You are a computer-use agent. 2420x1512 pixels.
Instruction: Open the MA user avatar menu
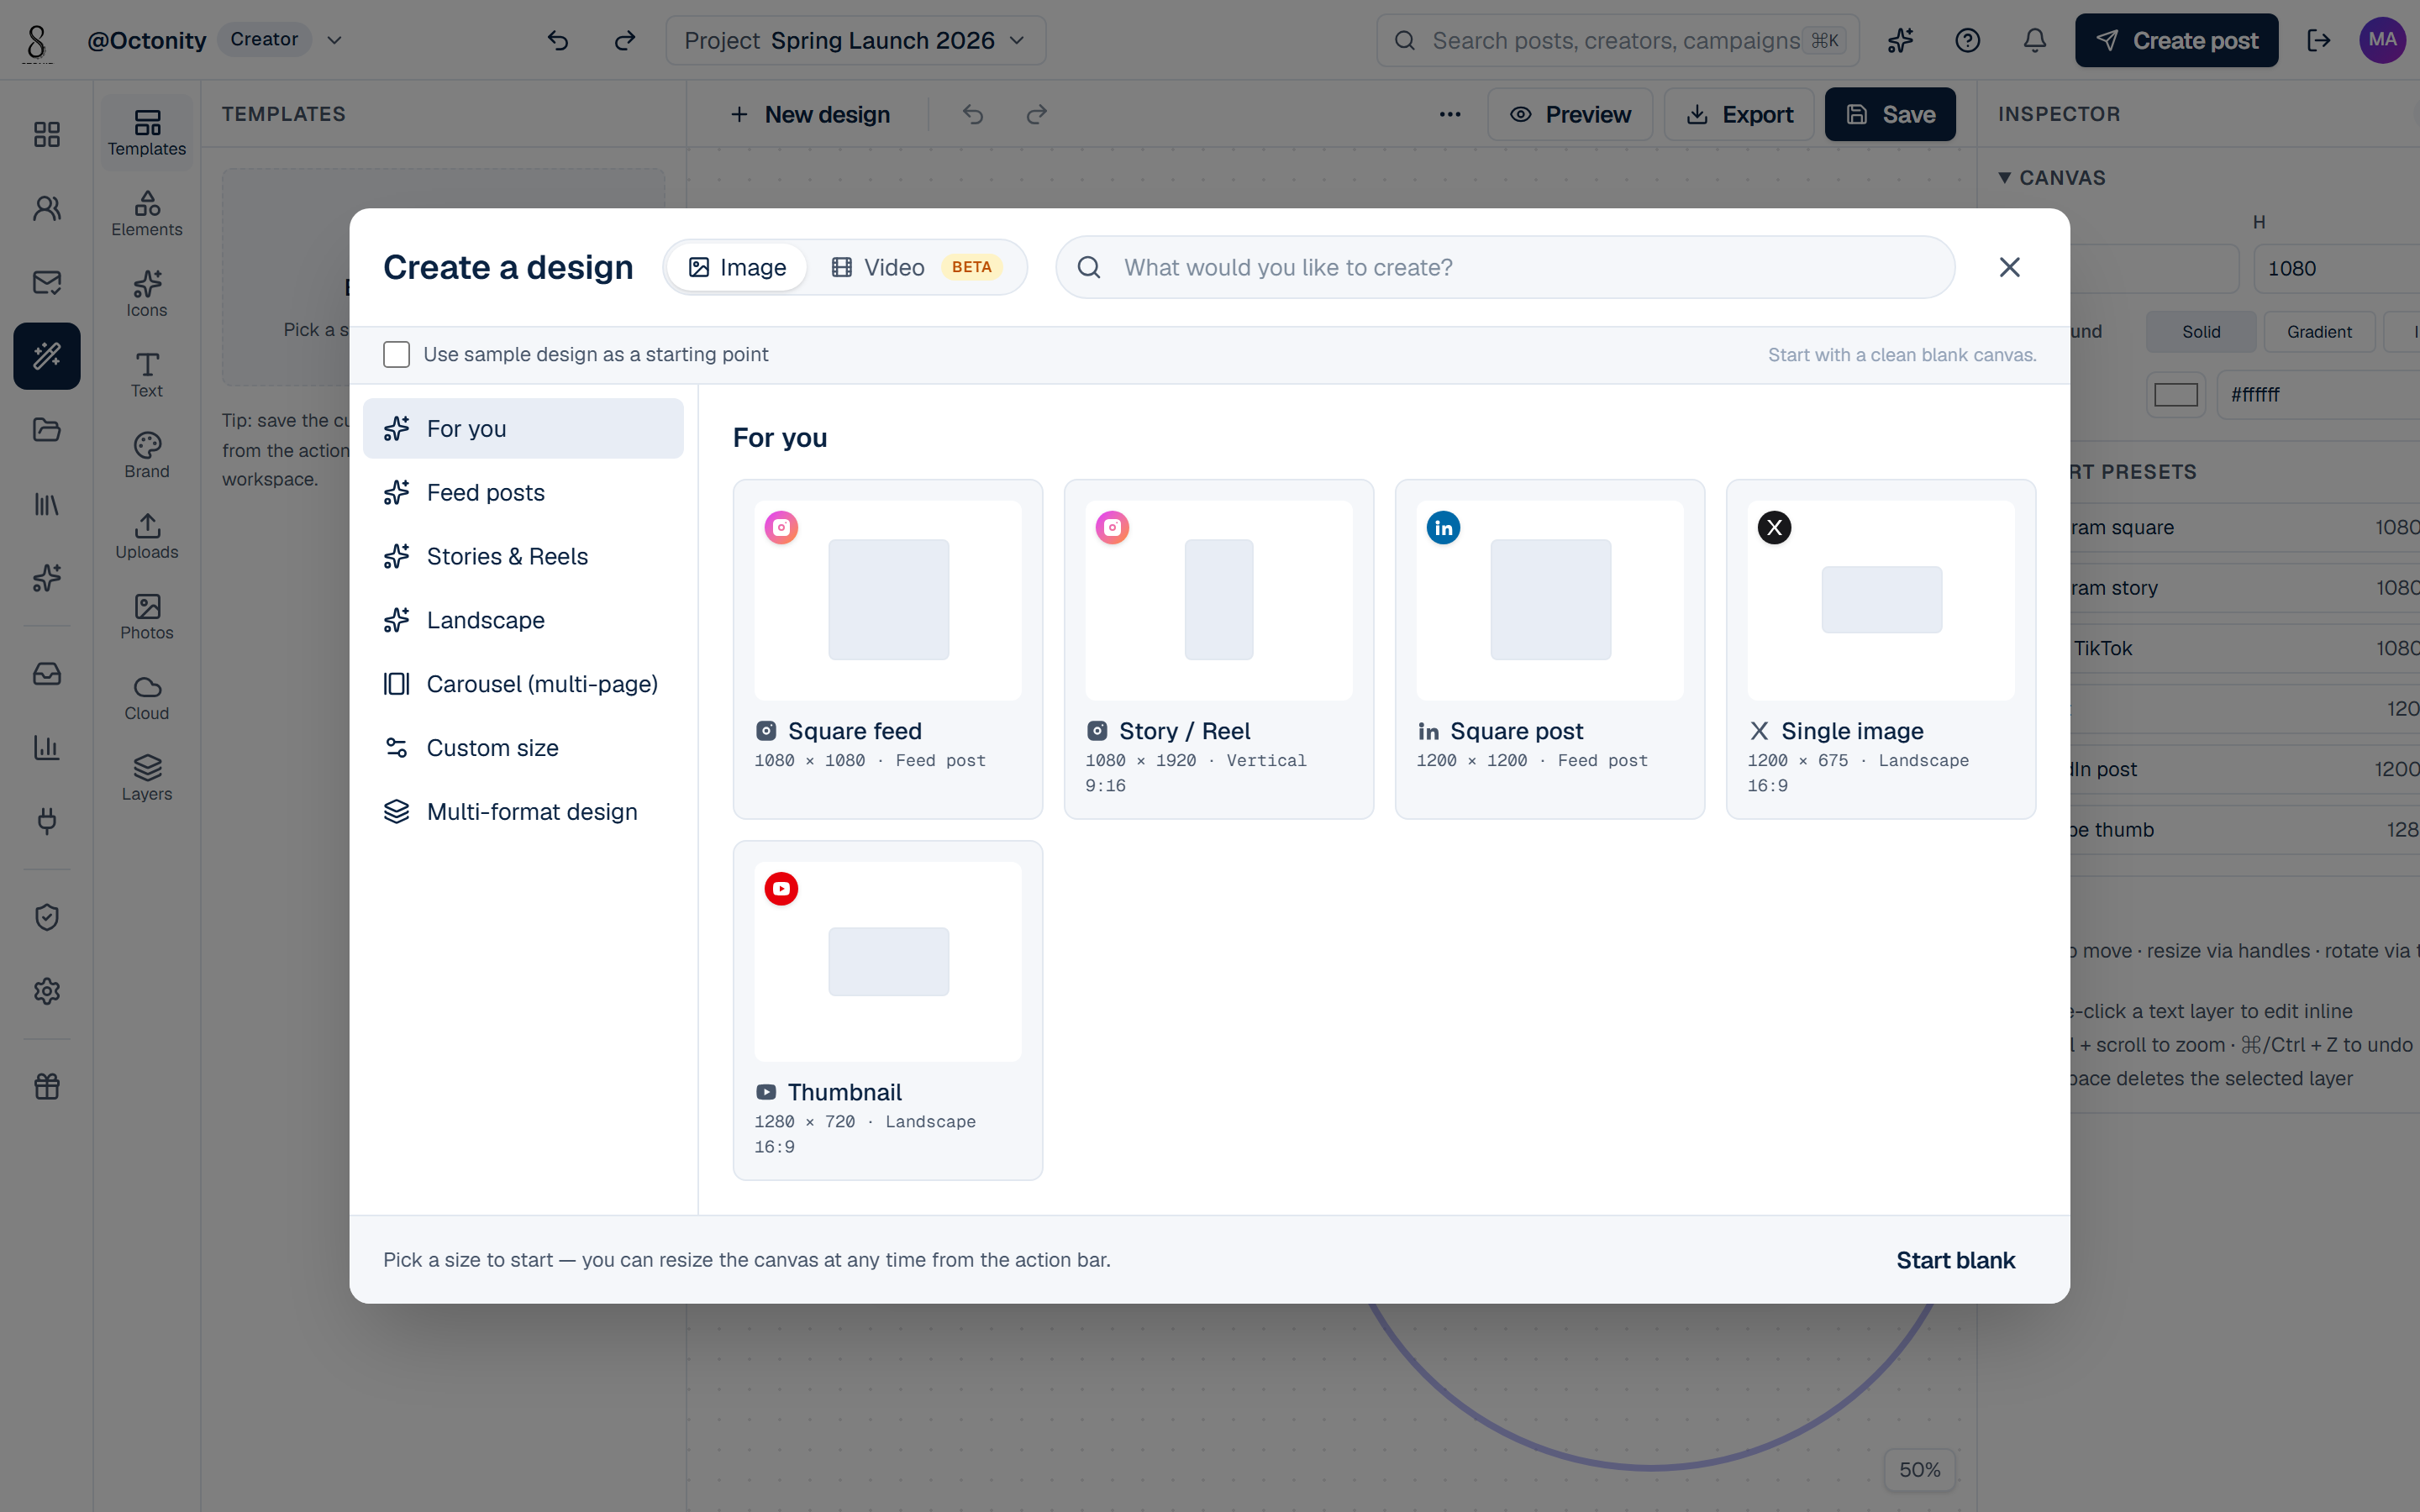coord(2382,40)
